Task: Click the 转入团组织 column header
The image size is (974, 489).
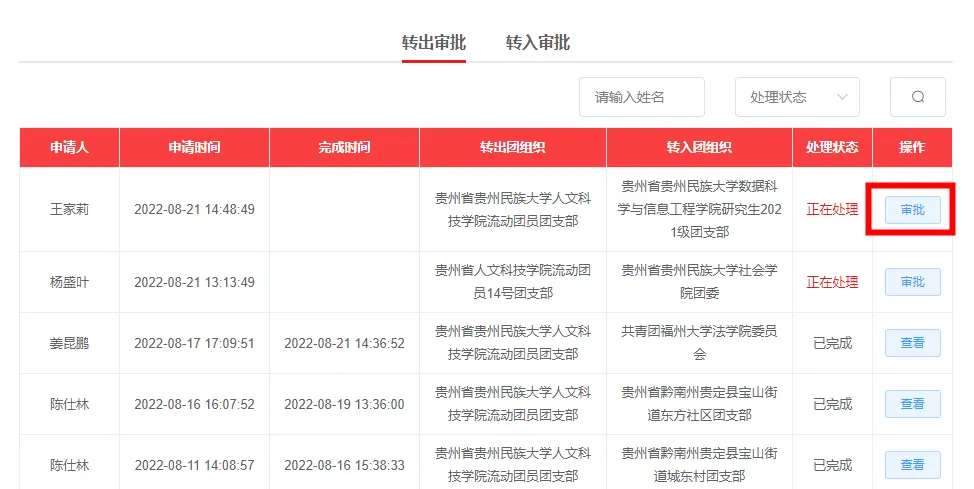Action: tap(699, 147)
